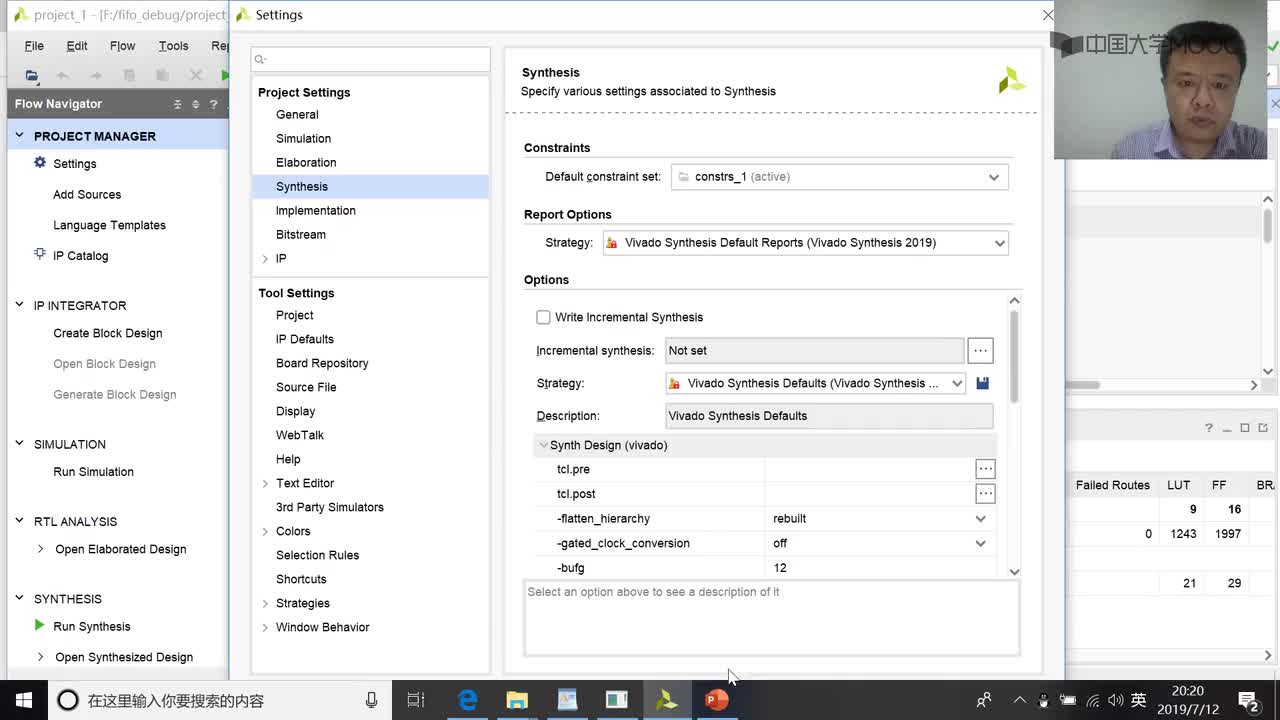This screenshot has width=1280, height=720.
Task: Open tcl.post file browser ellipsis
Action: pyautogui.click(x=985, y=493)
